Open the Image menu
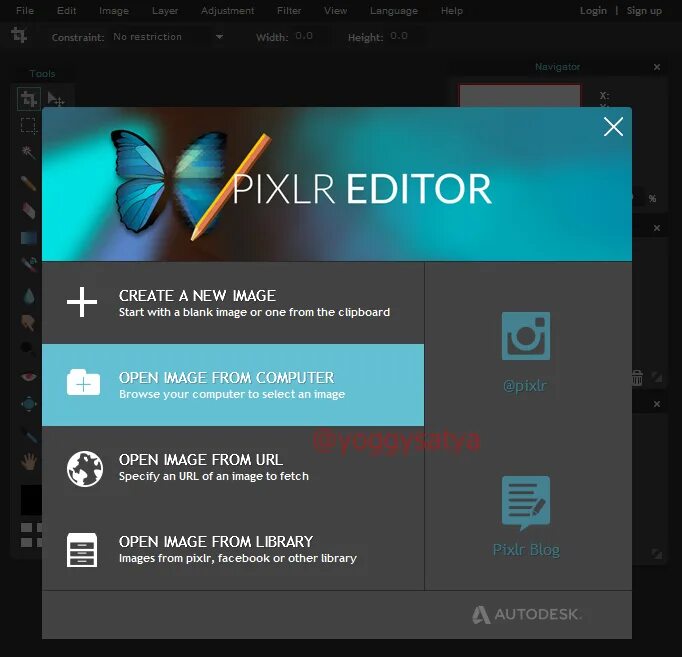Viewport: 682px width, 657px height. [114, 10]
